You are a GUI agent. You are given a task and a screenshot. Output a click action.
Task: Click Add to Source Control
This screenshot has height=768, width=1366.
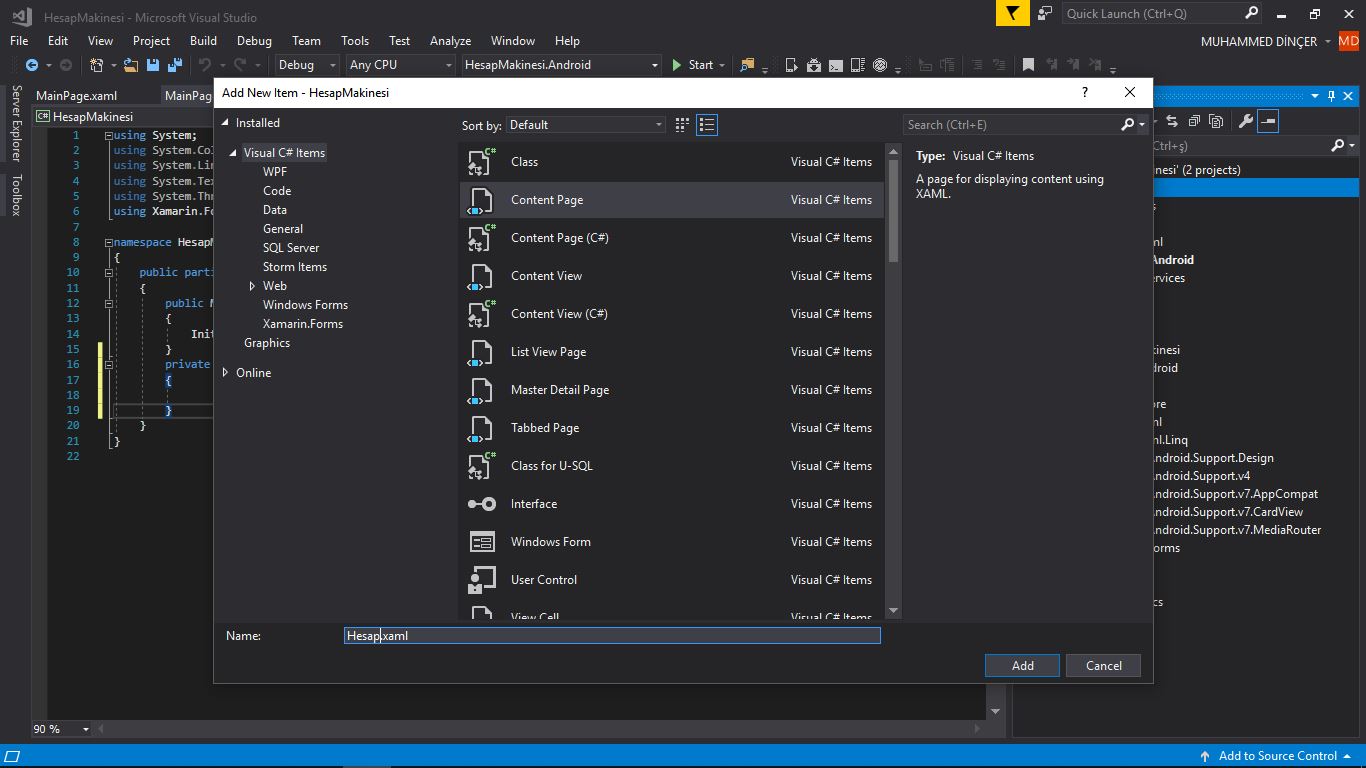tap(1277, 756)
